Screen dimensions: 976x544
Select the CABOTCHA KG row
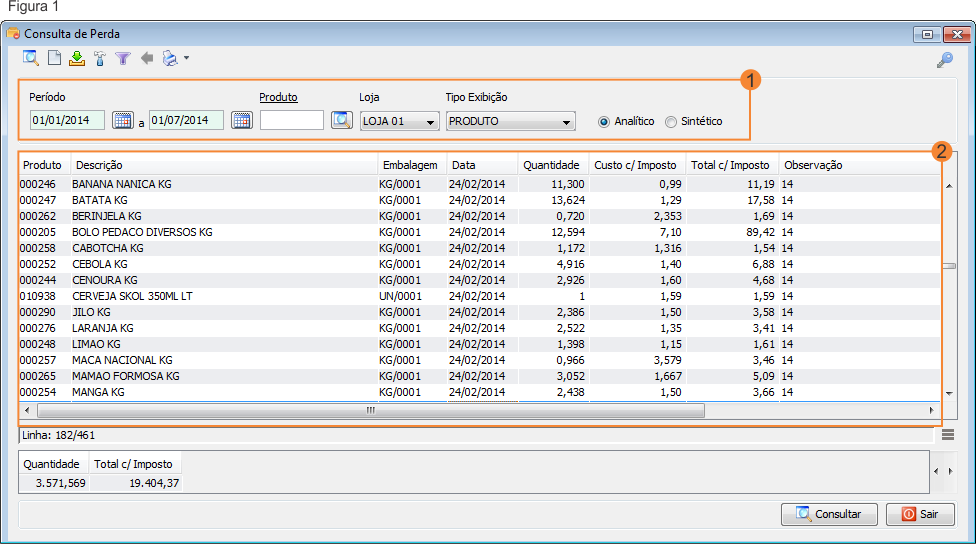479,248
